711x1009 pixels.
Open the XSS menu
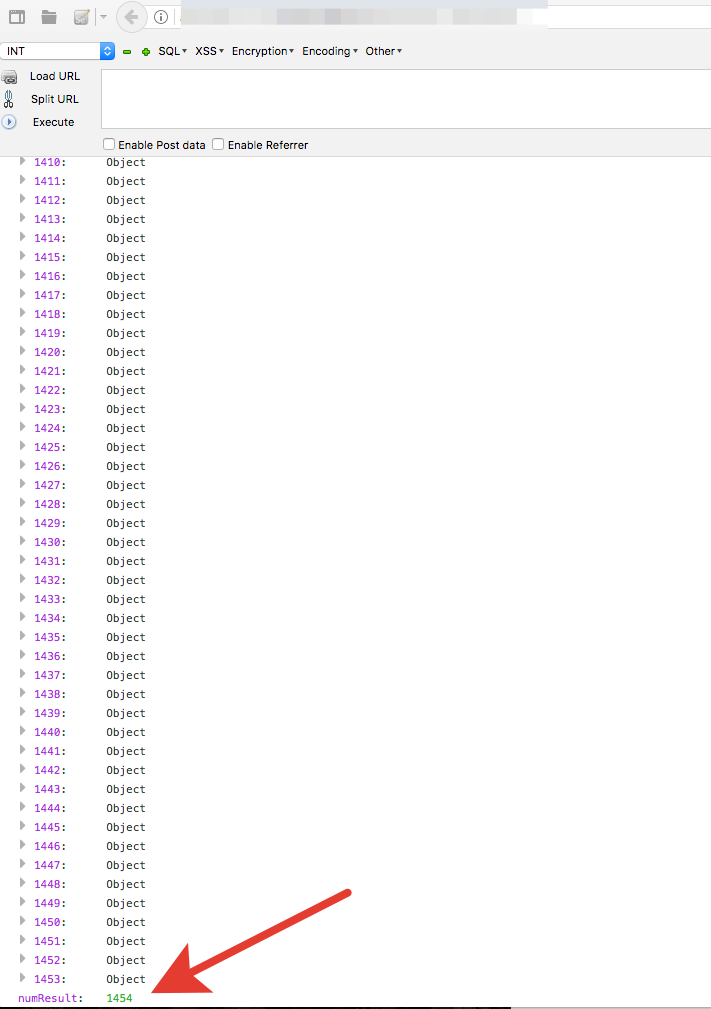click(209, 51)
